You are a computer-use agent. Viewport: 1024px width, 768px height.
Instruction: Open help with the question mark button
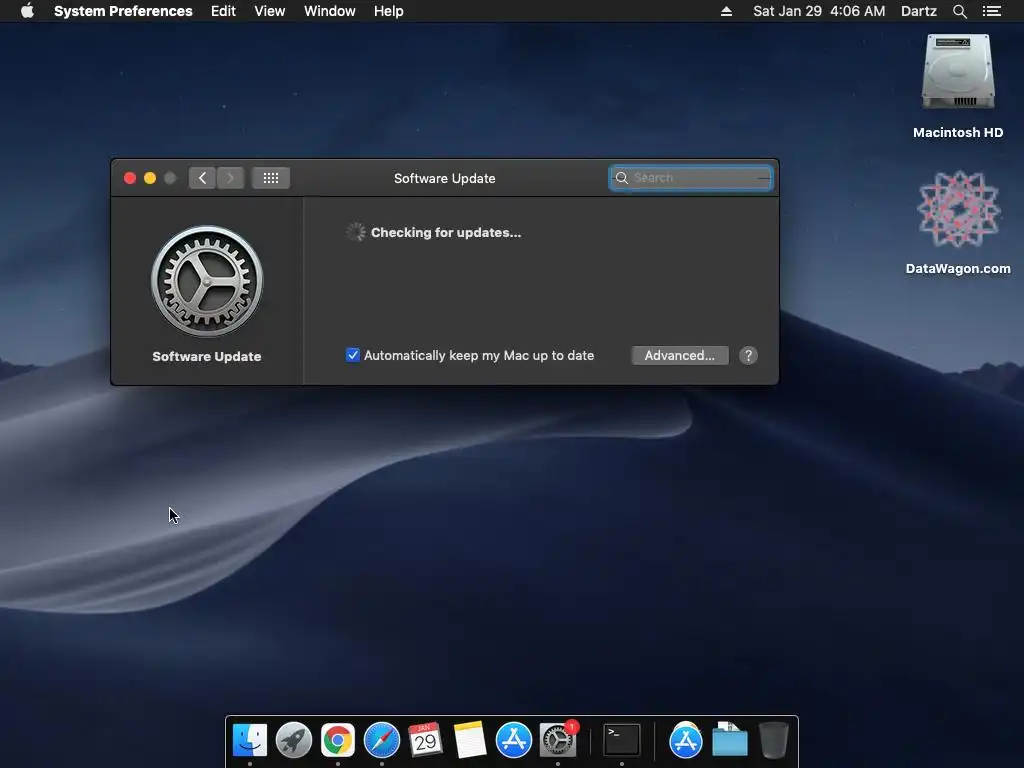tap(748, 355)
